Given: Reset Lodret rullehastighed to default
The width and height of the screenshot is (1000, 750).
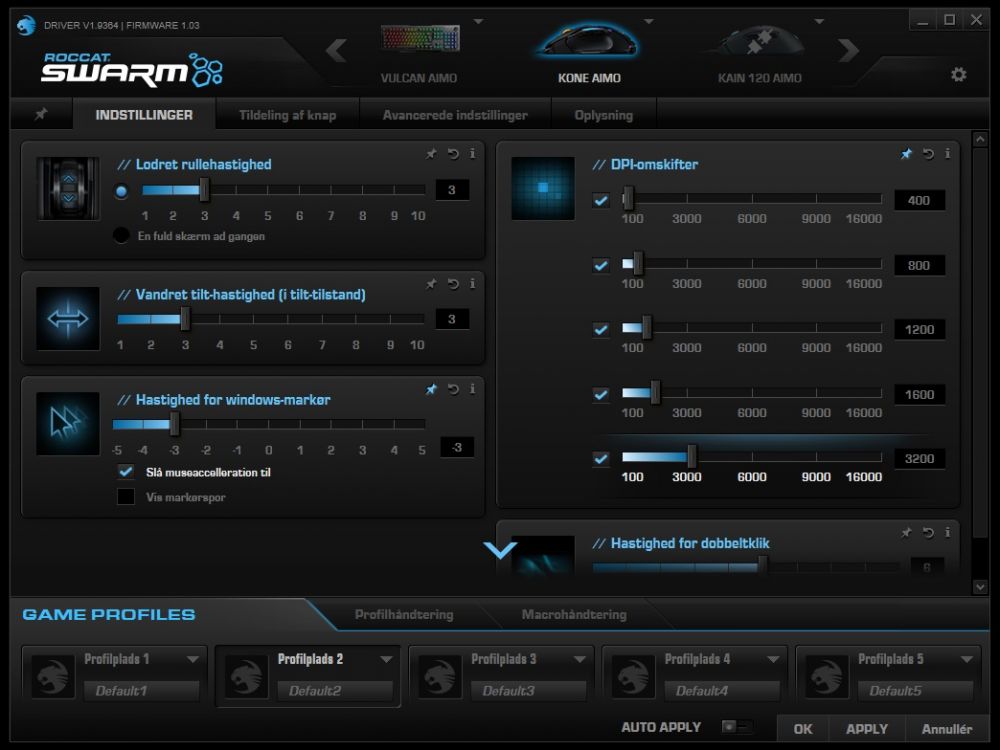Looking at the screenshot, I should 453,154.
